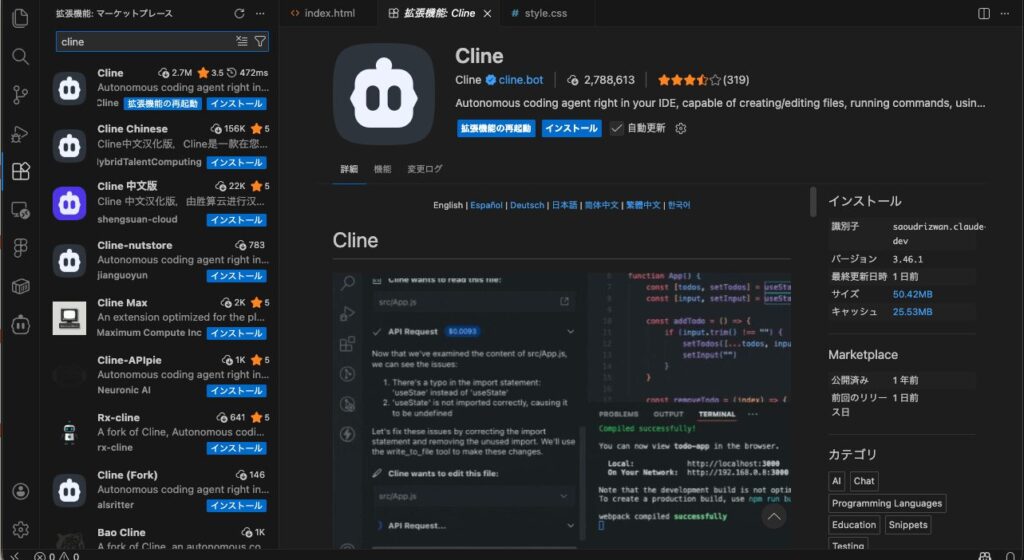Click the split editor icon
Viewport: 1024px width, 560px height.
coord(984,14)
